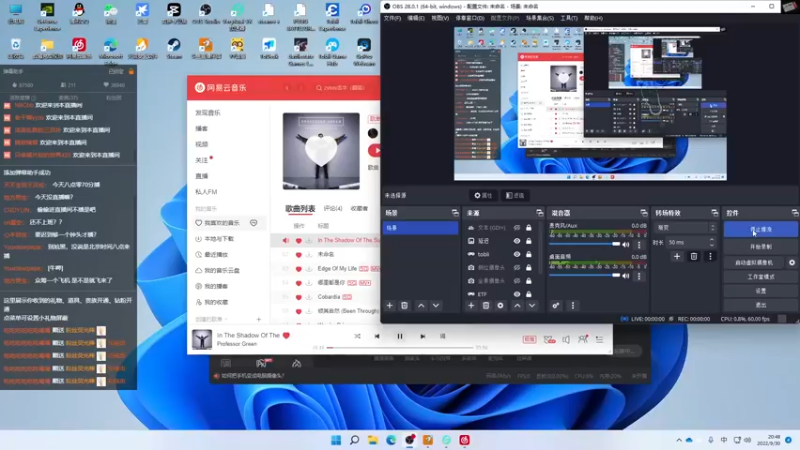Viewport: 800px width, 450px height.
Task: Hide the ETF source
Action: 517,294
